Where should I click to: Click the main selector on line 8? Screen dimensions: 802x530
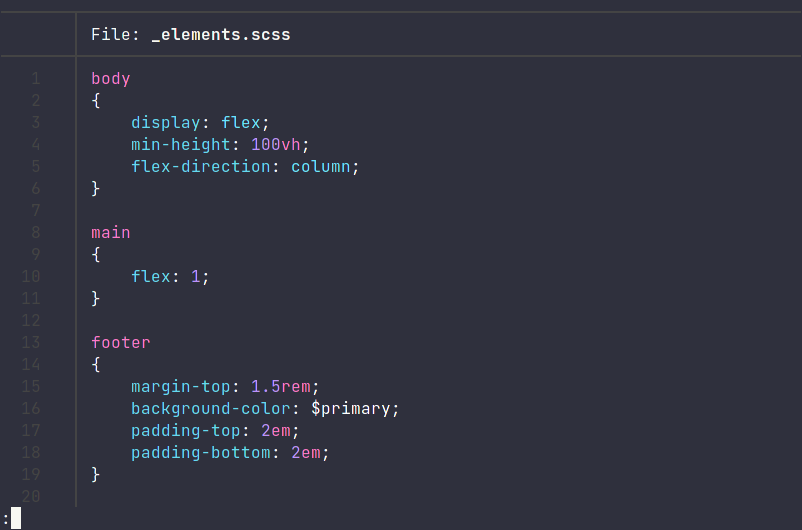110,233
